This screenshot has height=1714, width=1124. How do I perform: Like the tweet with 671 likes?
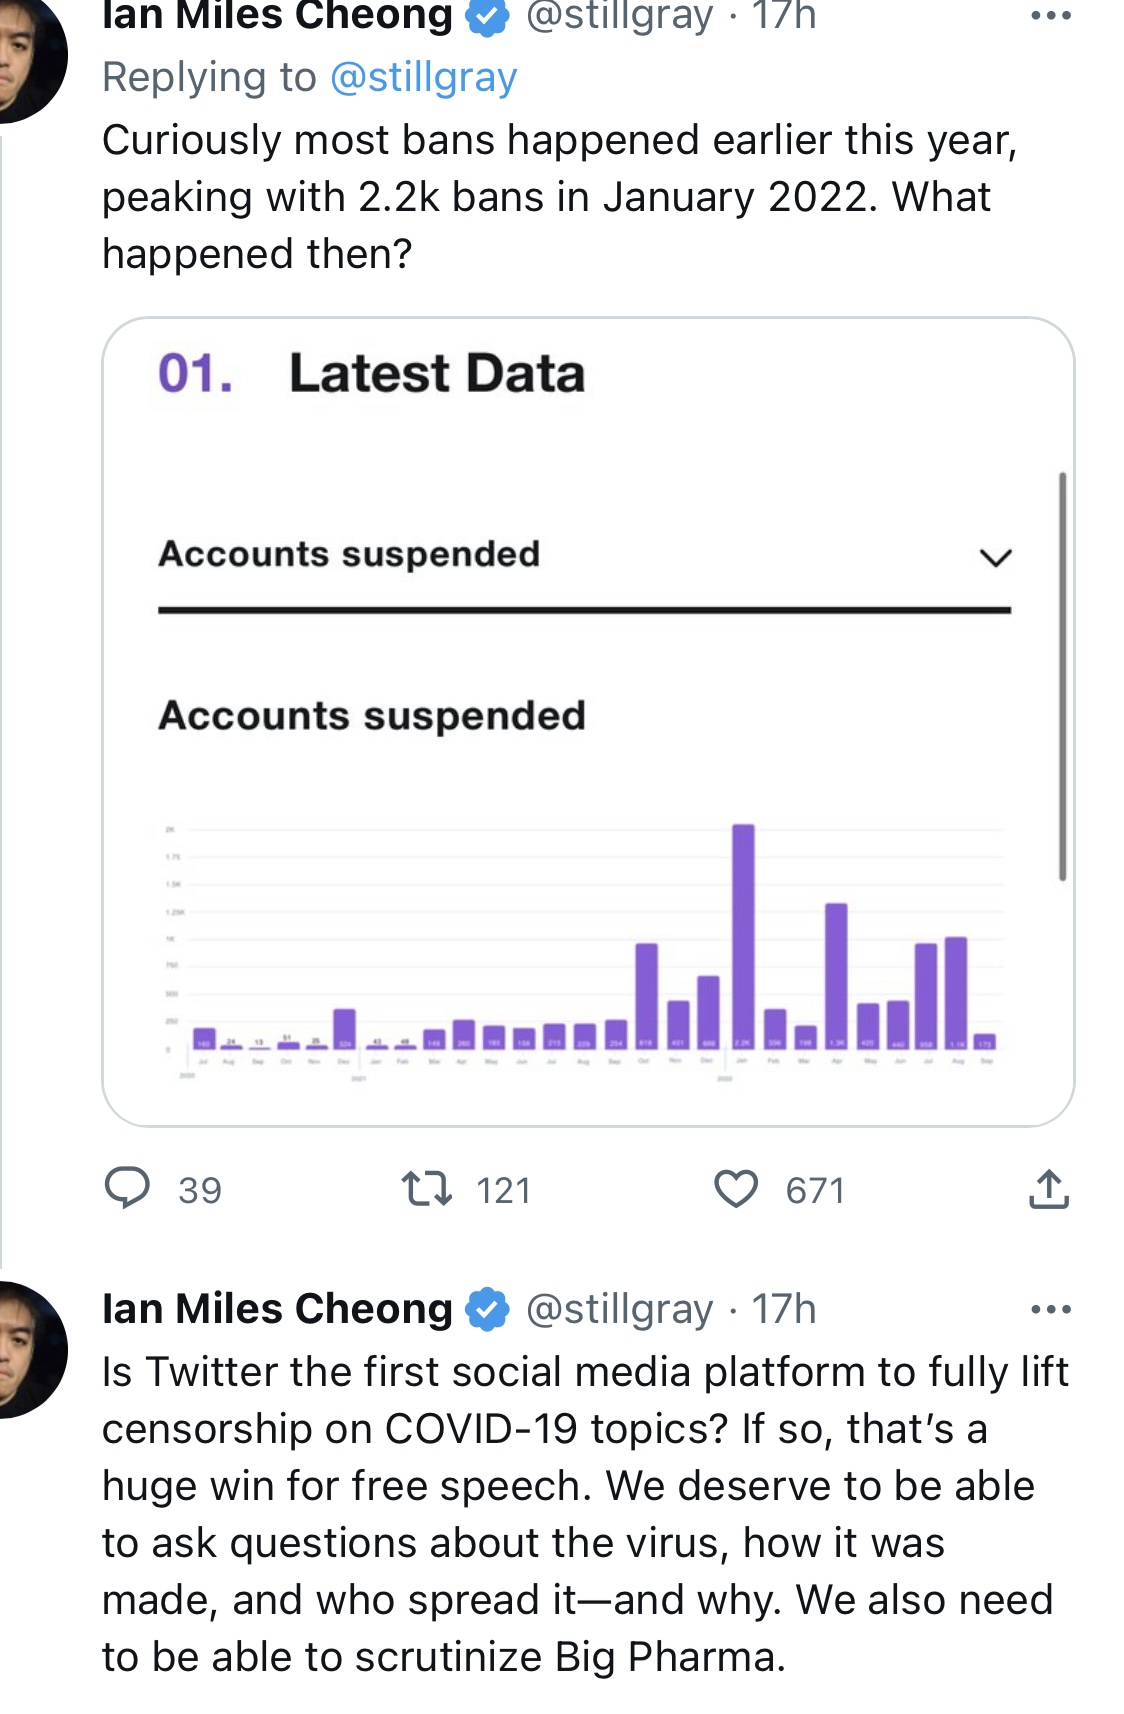click(x=736, y=1189)
